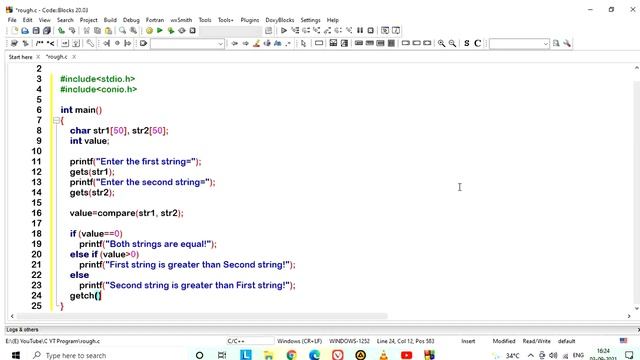Click the wrench options icon
Screen dimensions: 640x360
[567, 43]
